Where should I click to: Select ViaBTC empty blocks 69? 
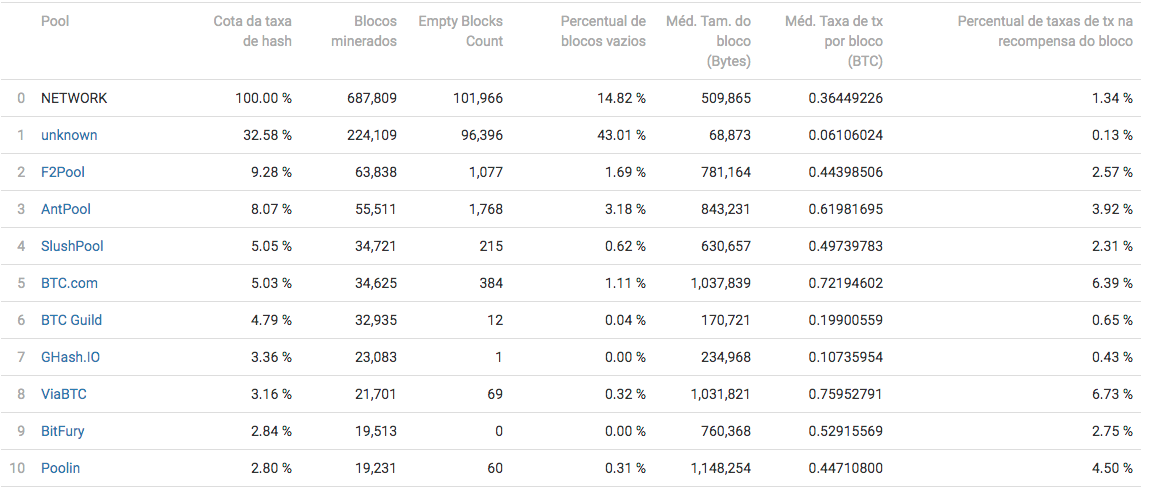[x=495, y=394]
